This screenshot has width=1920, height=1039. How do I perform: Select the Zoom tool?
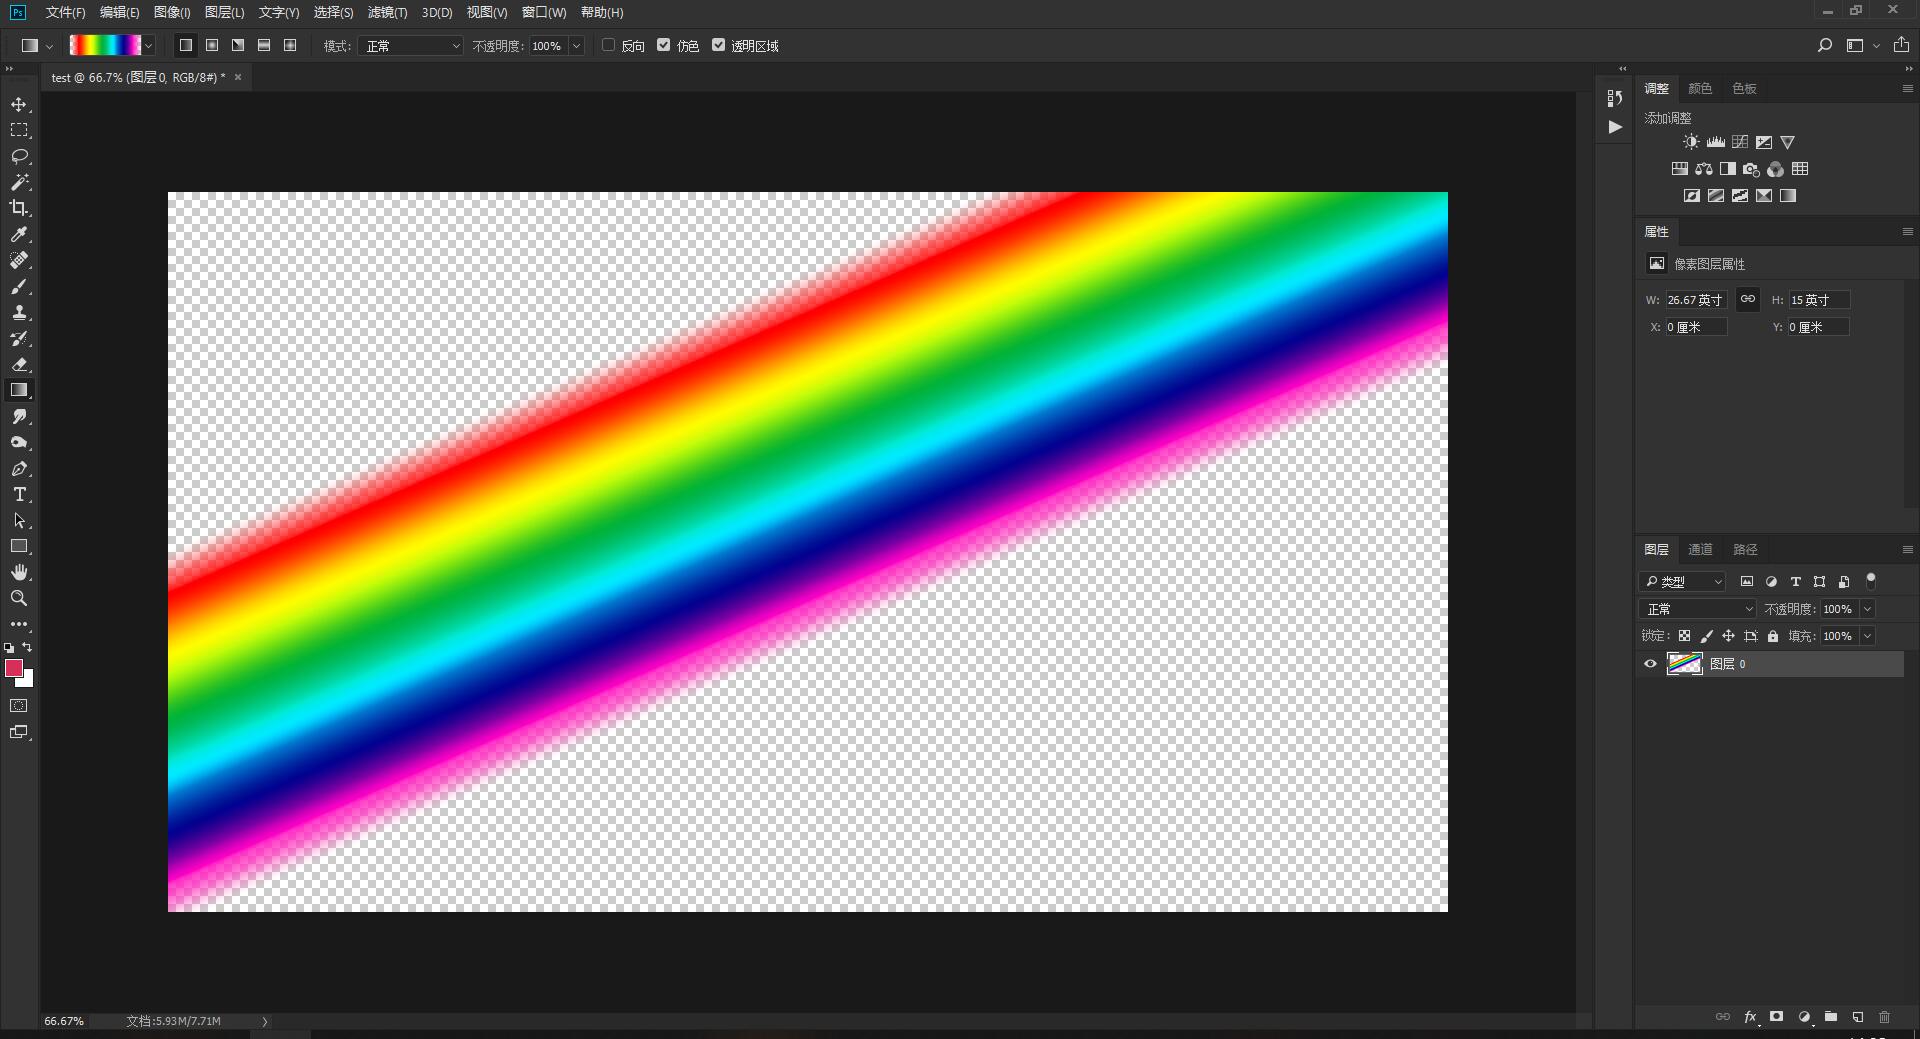pyautogui.click(x=19, y=598)
